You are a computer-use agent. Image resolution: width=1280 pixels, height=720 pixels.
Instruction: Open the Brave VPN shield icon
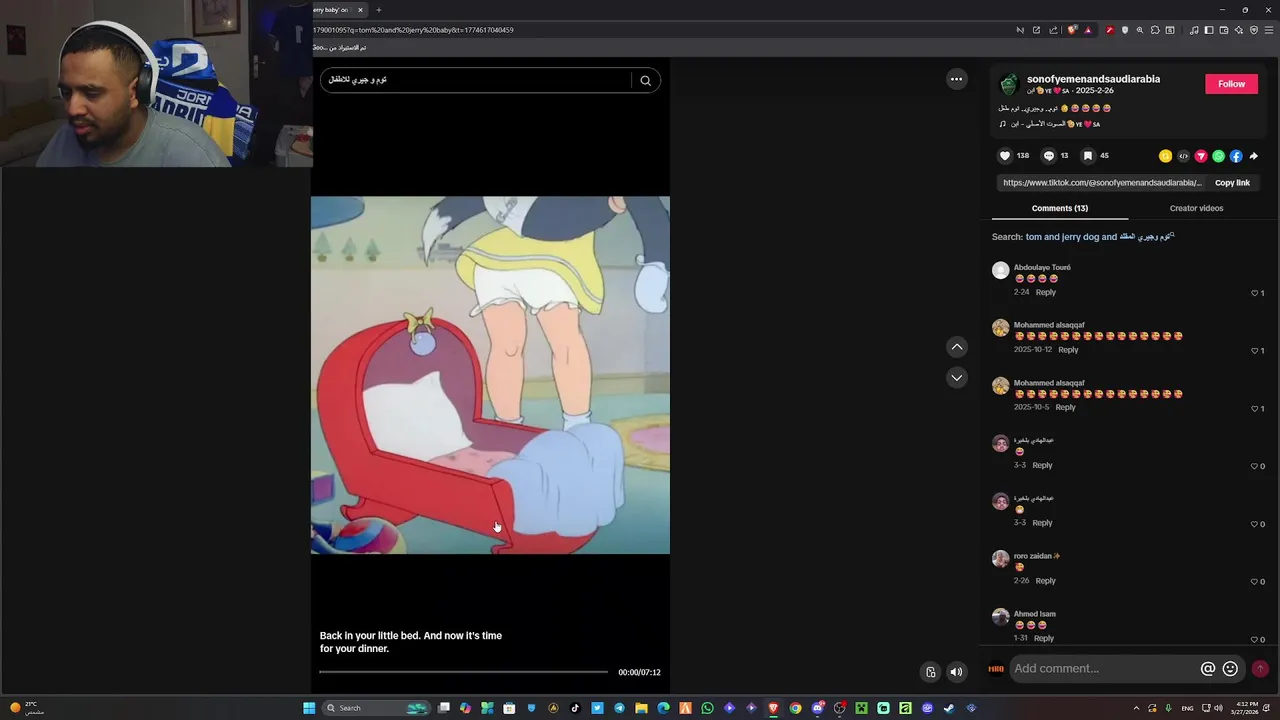coord(1254,30)
